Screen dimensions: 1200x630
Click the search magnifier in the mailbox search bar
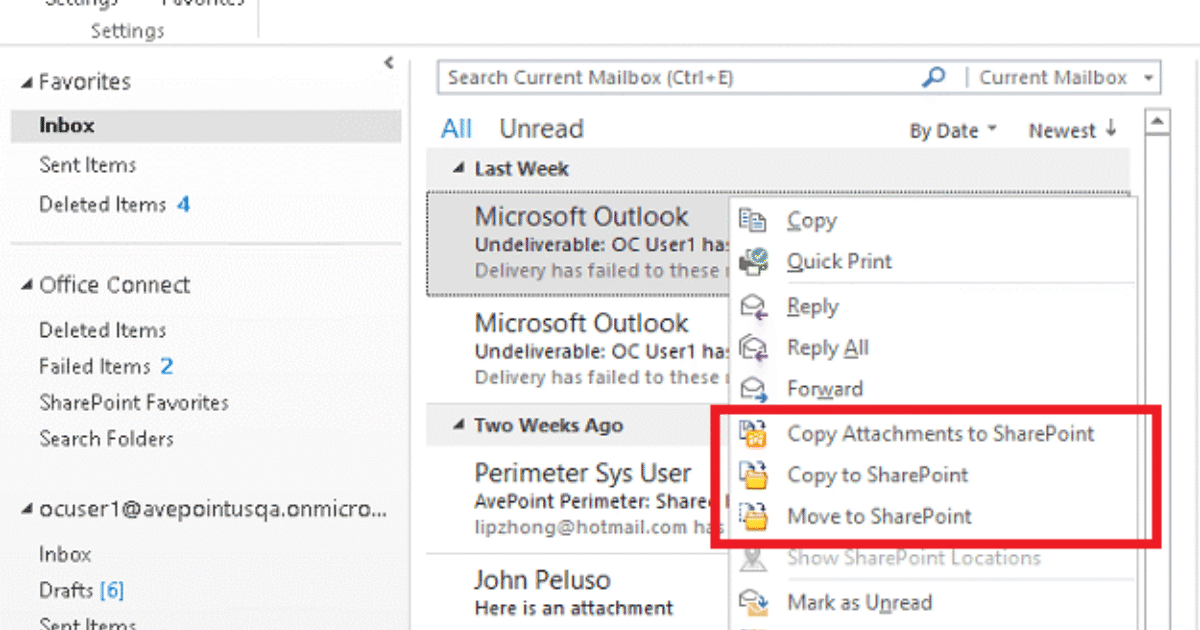point(933,77)
